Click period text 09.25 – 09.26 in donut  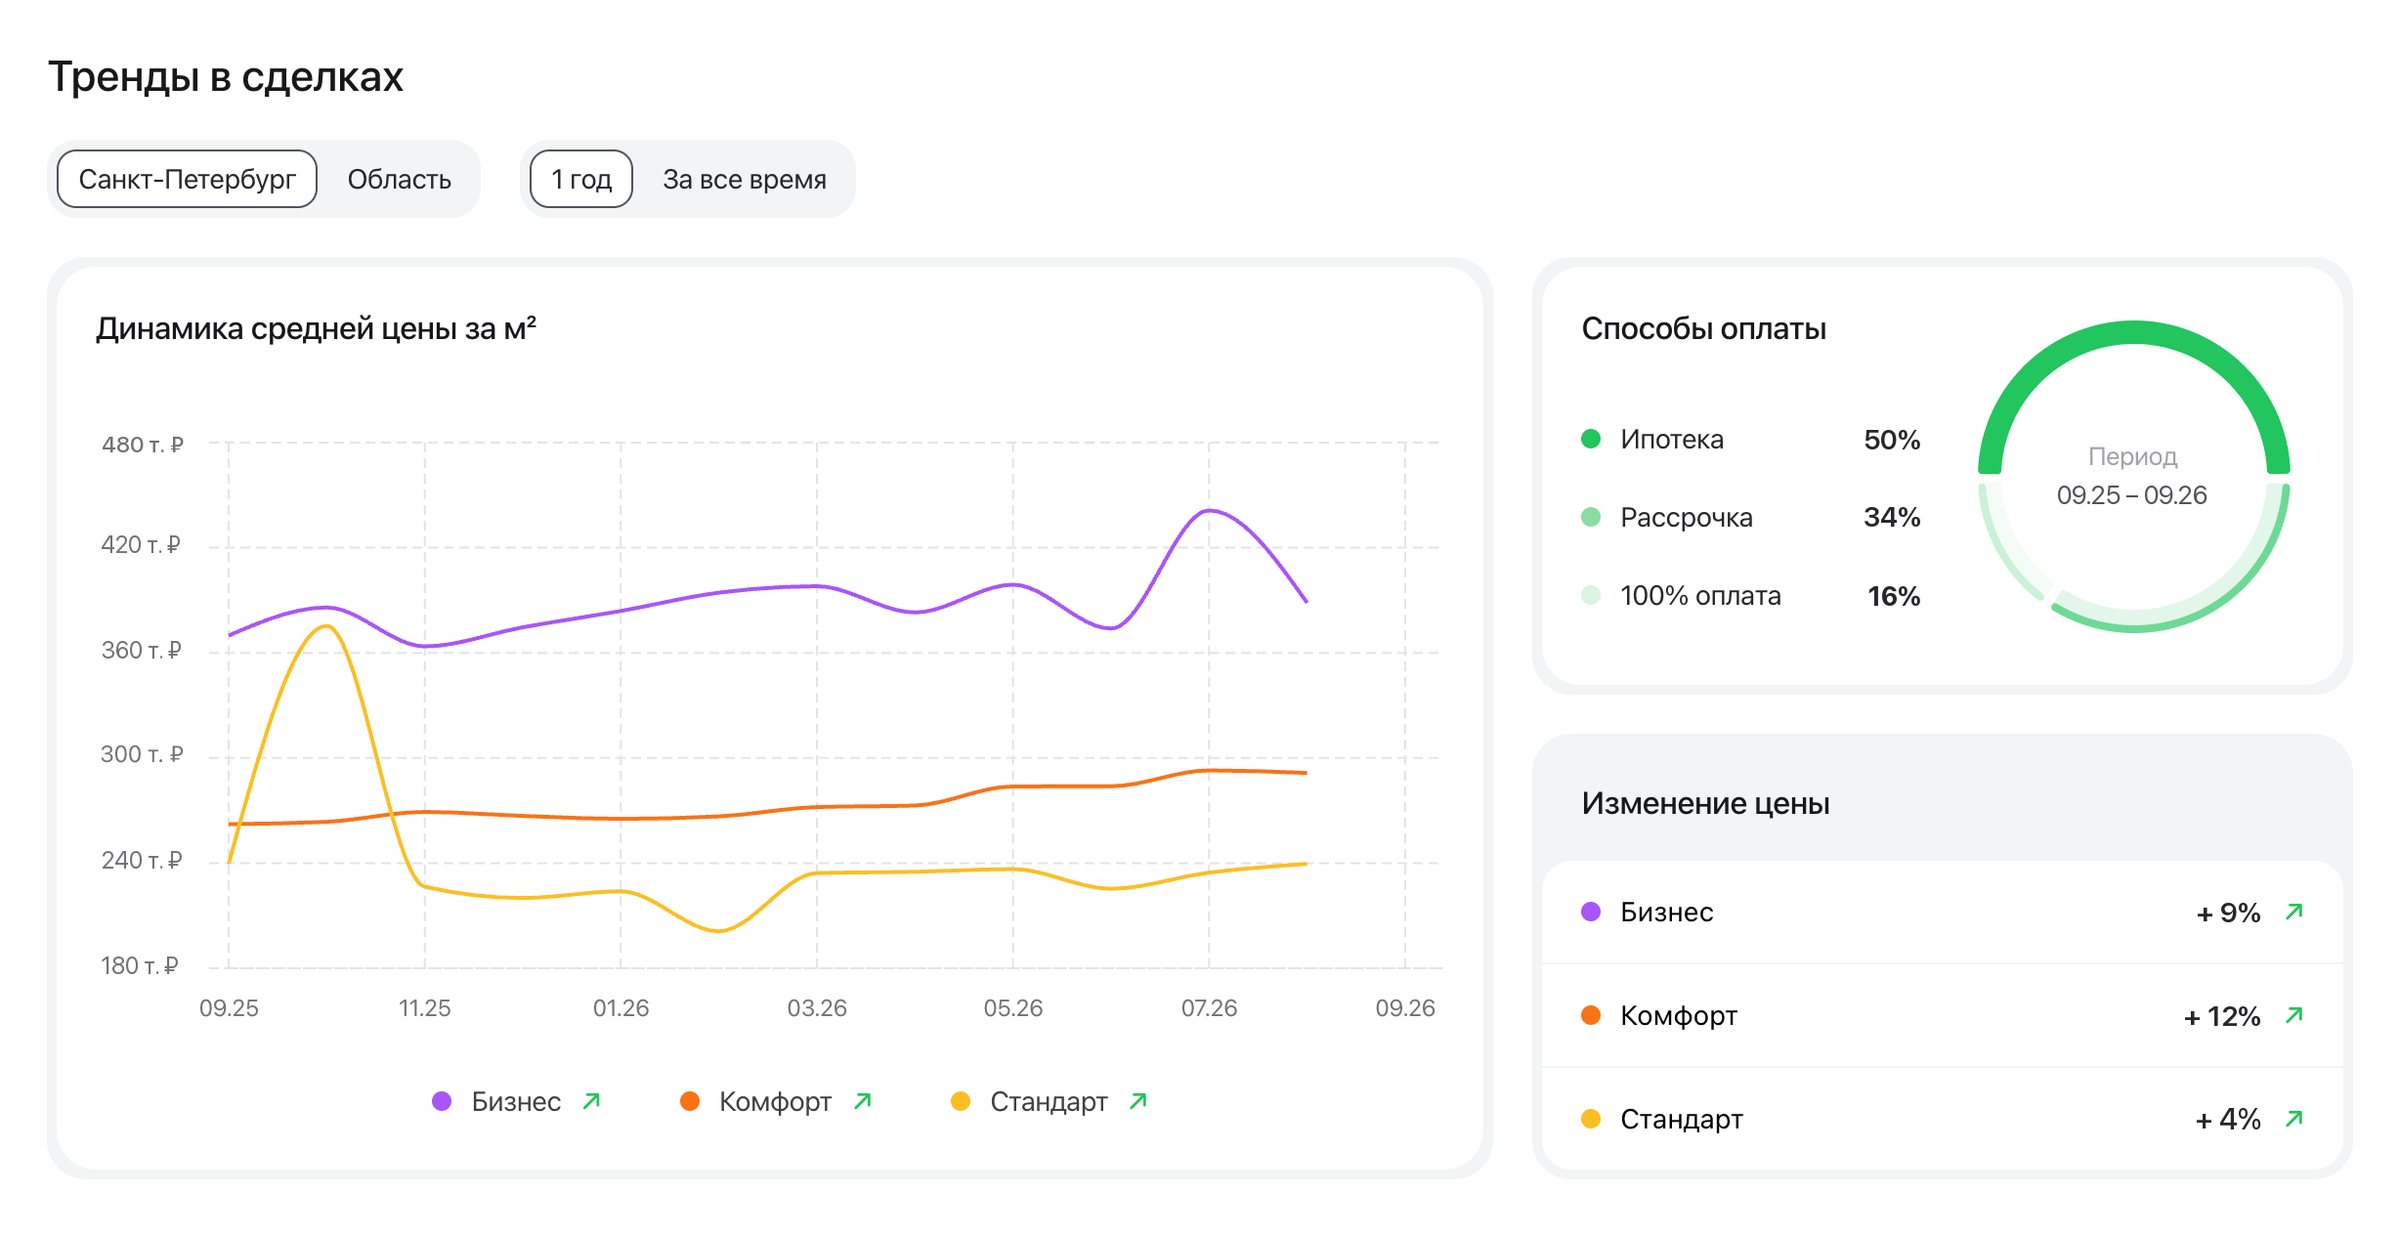2132,495
